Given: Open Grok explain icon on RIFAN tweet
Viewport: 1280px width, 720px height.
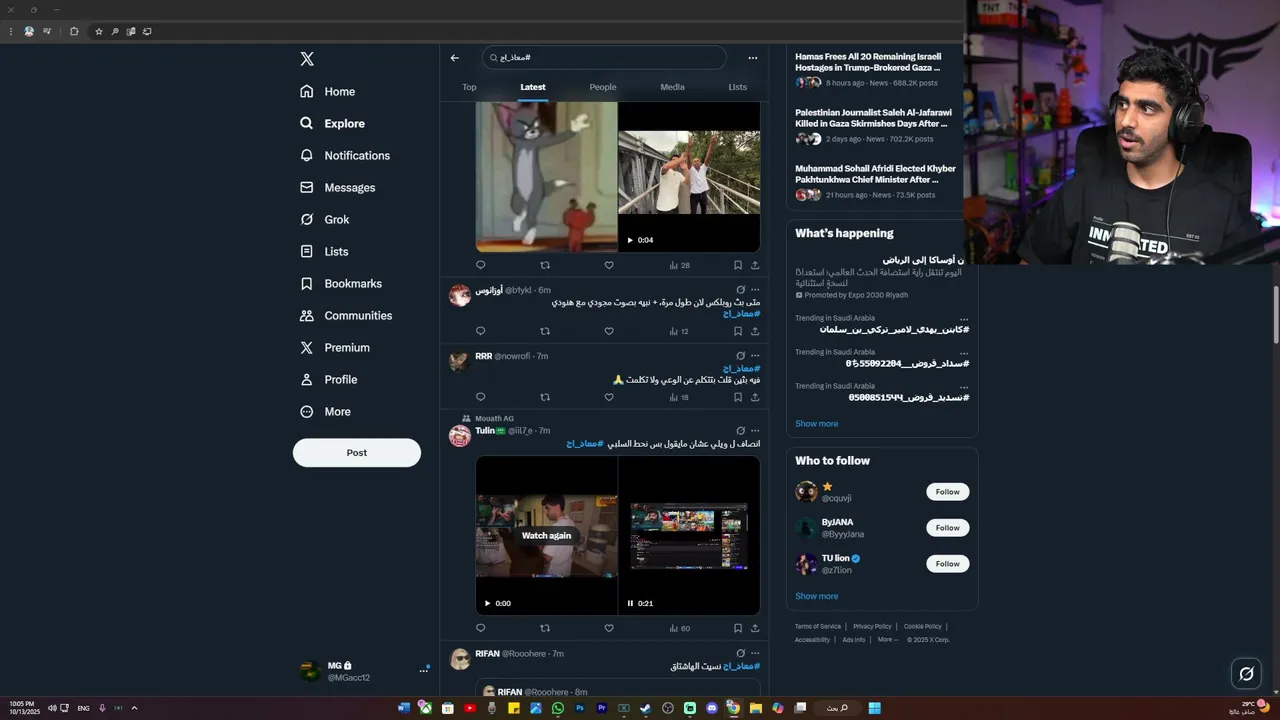Looking at the screenshot, I should pyautogui.click(x=740, y=654).
